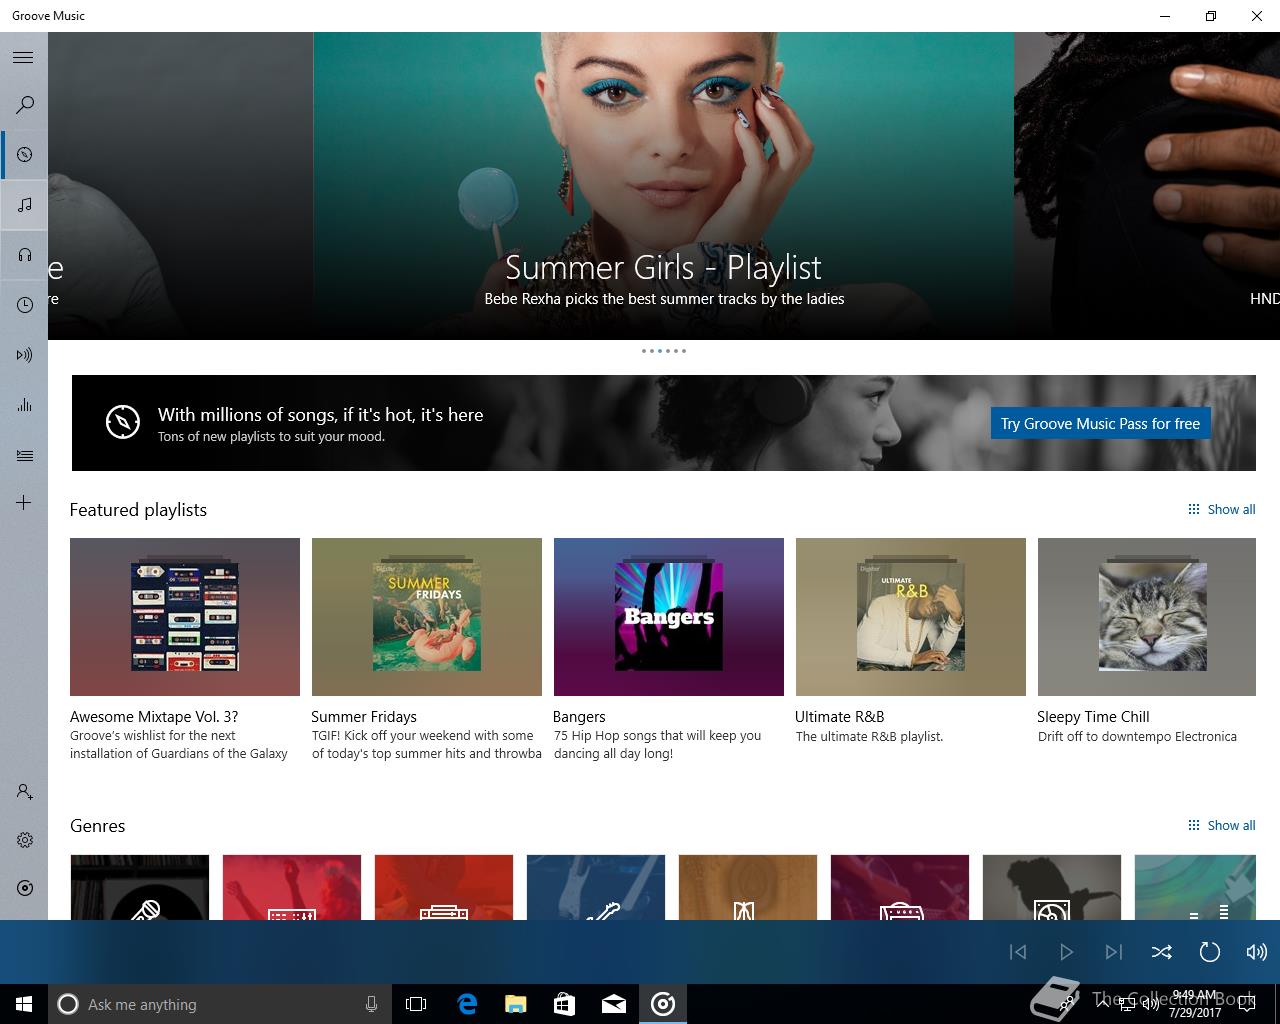Click 'Summer Fridays' title text
This screenshot has width=1280, height=1024.
click(364, 716)
